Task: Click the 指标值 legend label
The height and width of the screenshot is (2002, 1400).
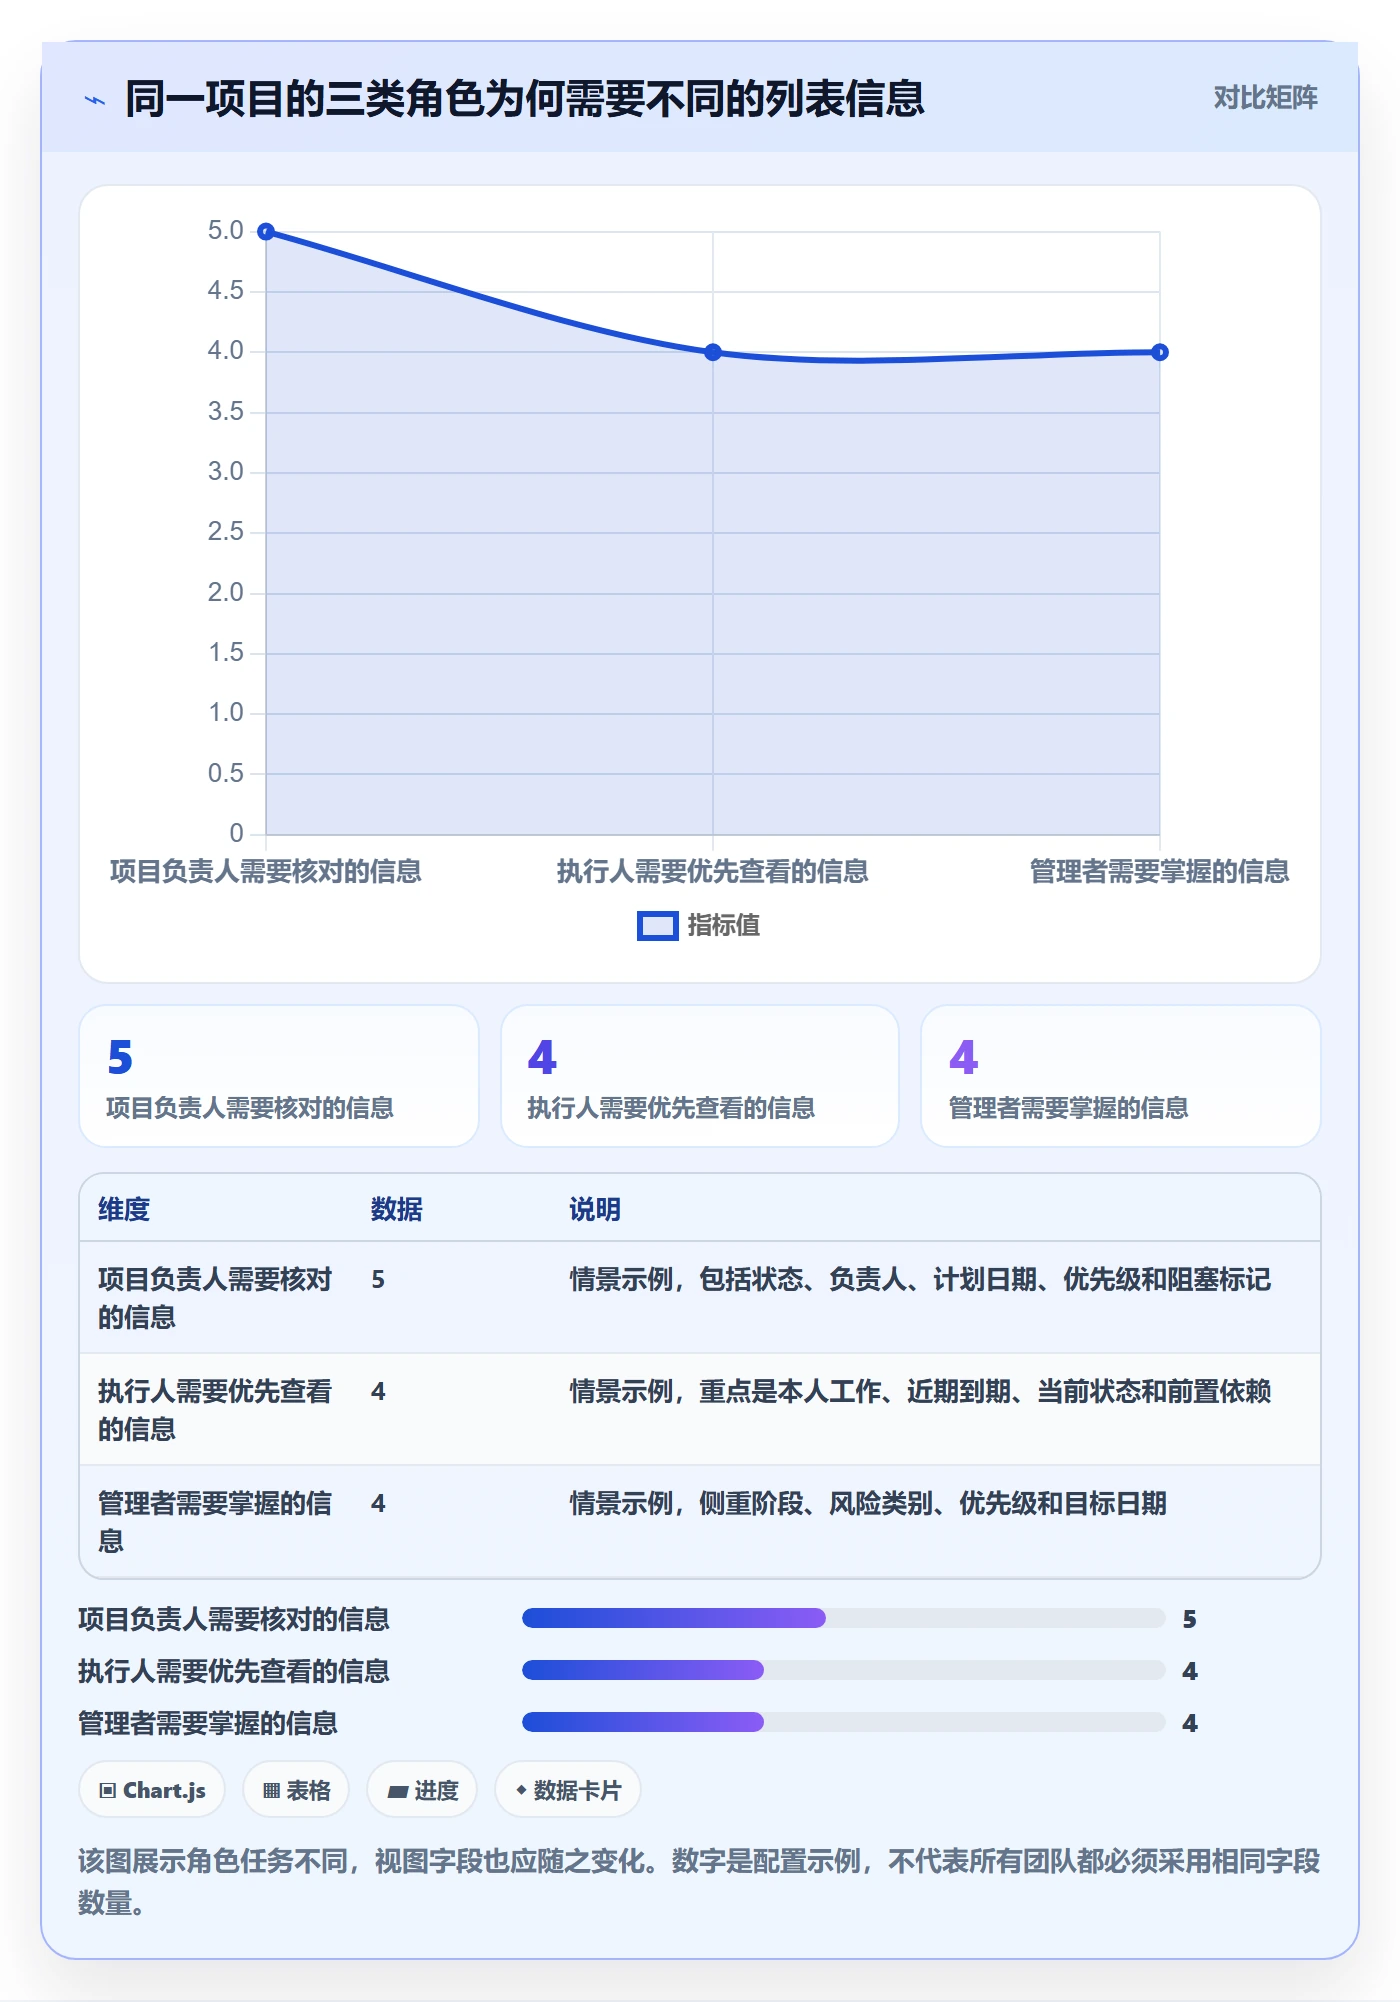Action: (724, 926)
